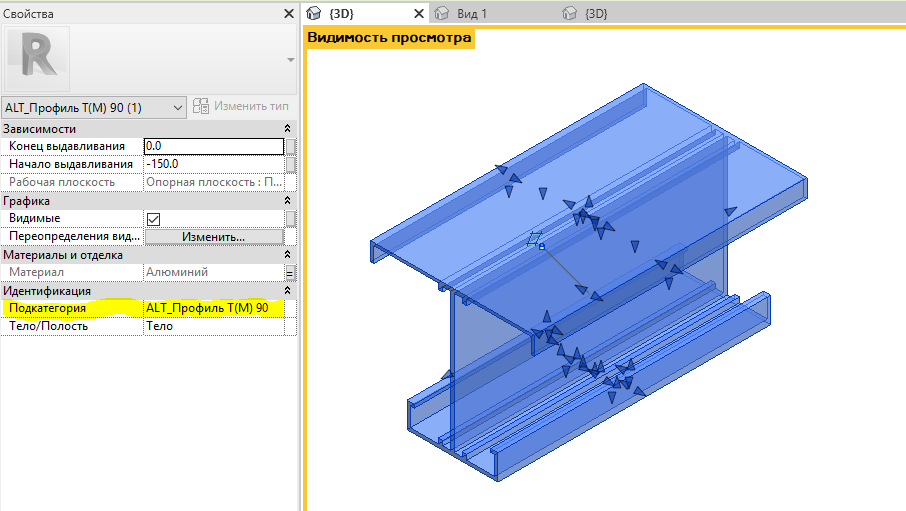The image size is (906, 511).
Task: Click the associate parameter button for Материал
Action: point(291,272)
